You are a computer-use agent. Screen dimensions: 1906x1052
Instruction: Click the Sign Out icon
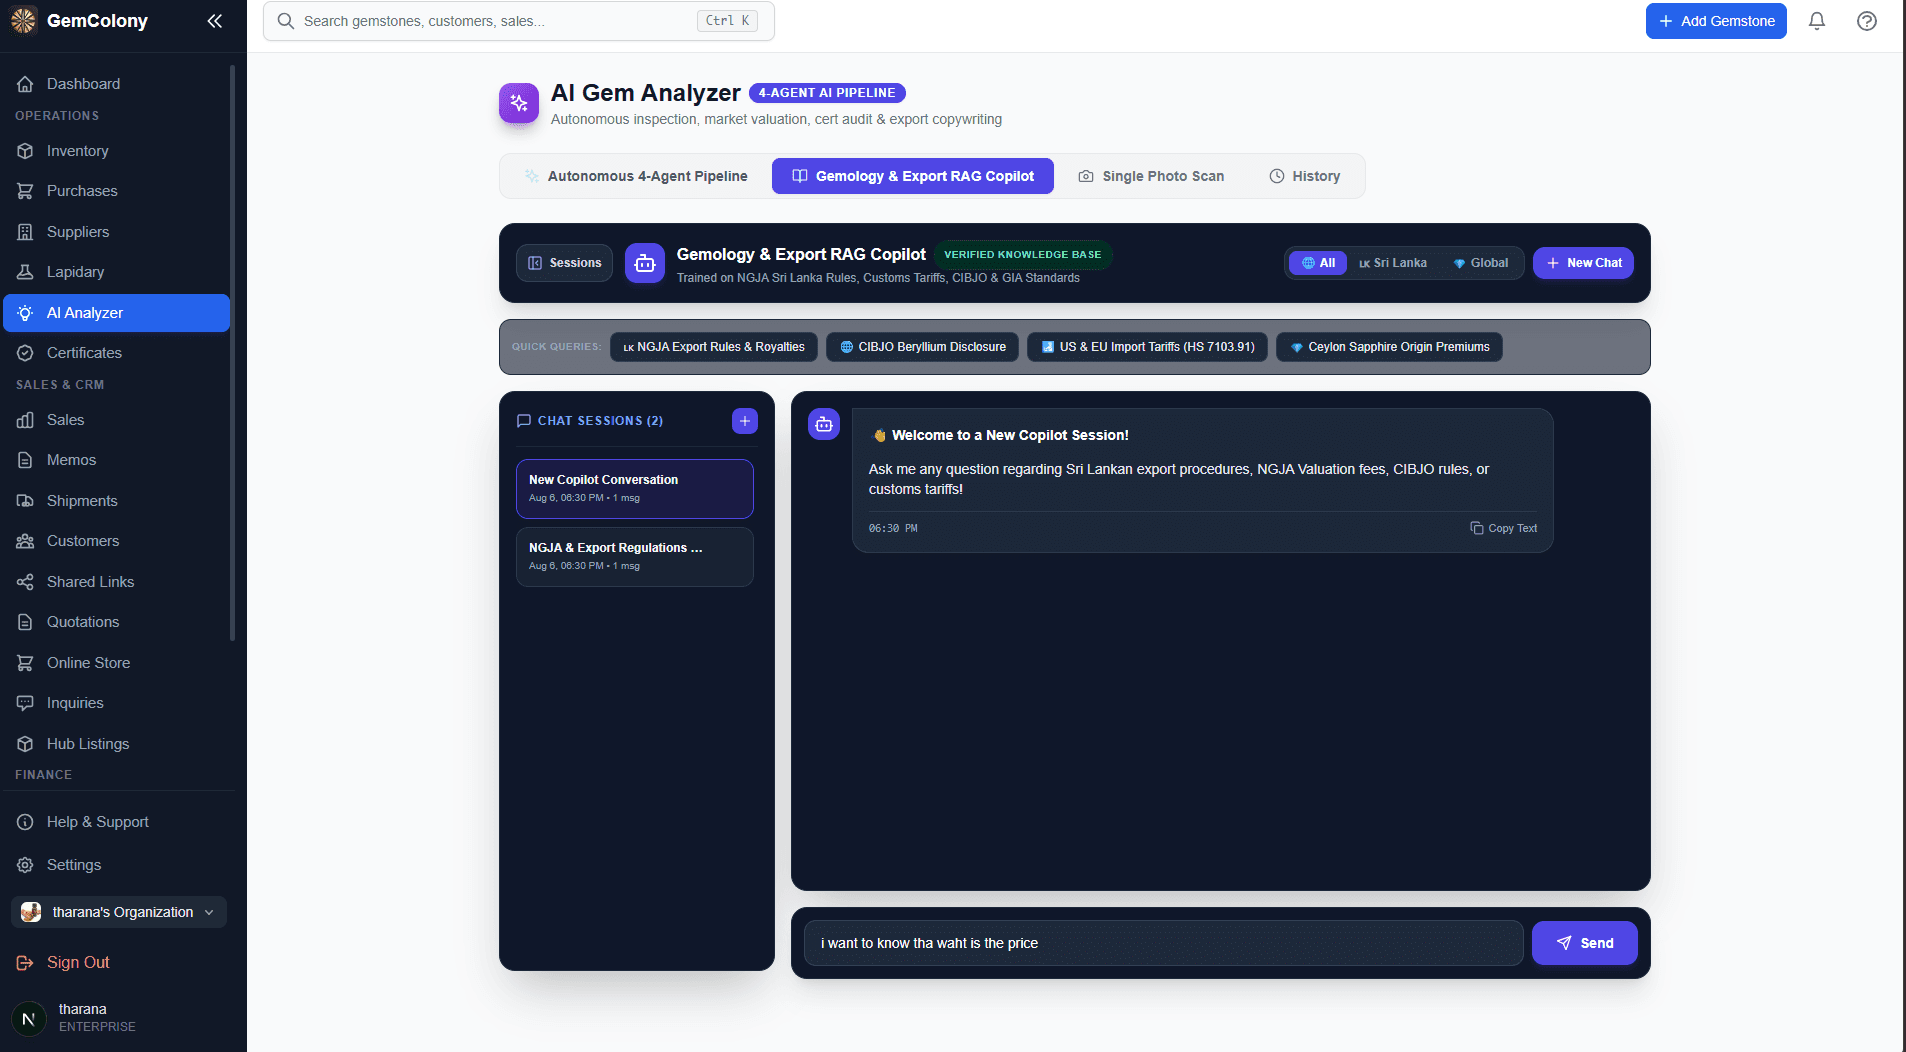pyautogui.click(x=25, y=963)
